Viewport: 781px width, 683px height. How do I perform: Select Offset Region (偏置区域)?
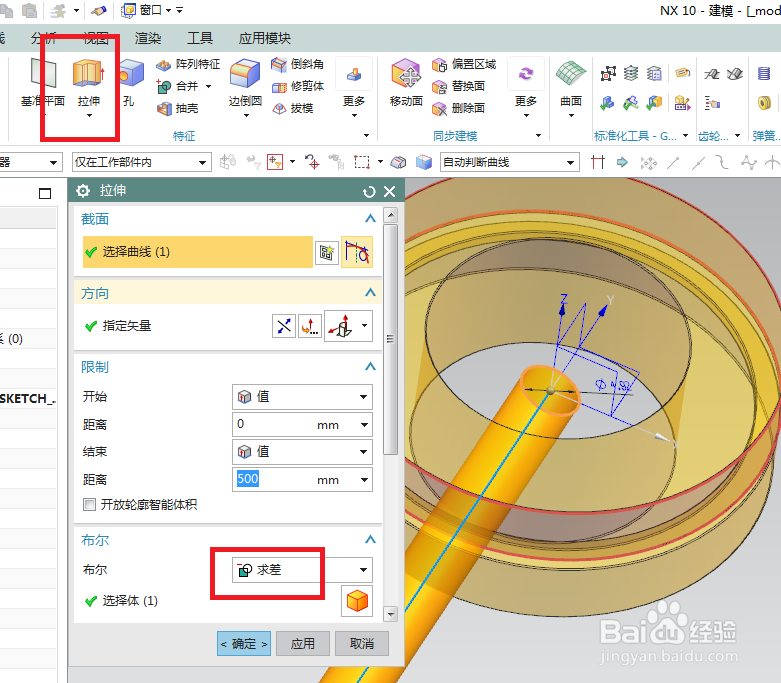464,64
